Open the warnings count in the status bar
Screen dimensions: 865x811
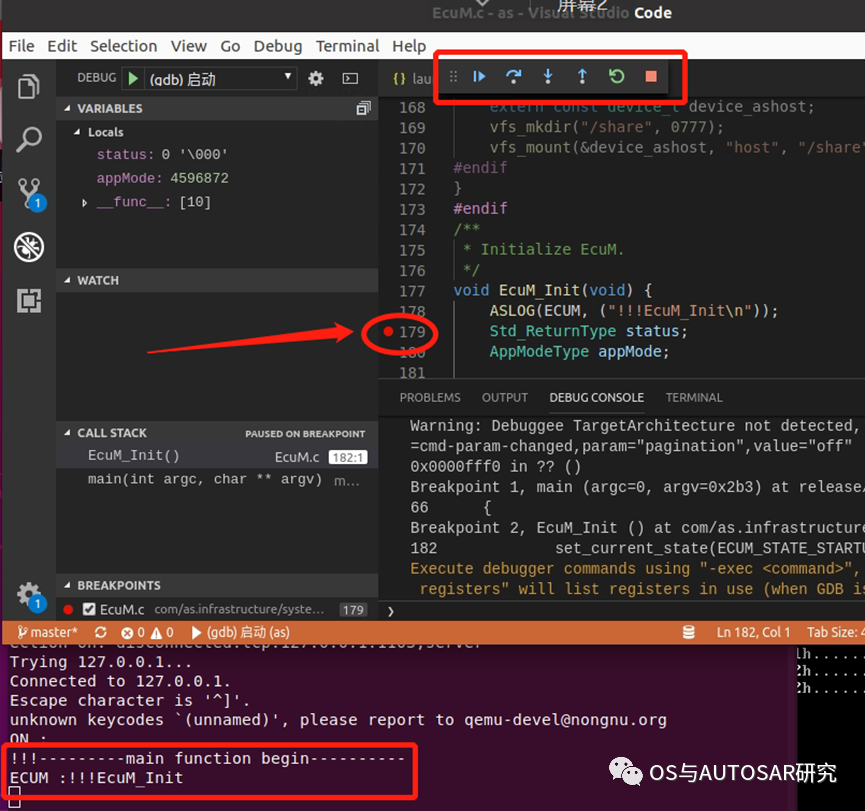point(163,632)
